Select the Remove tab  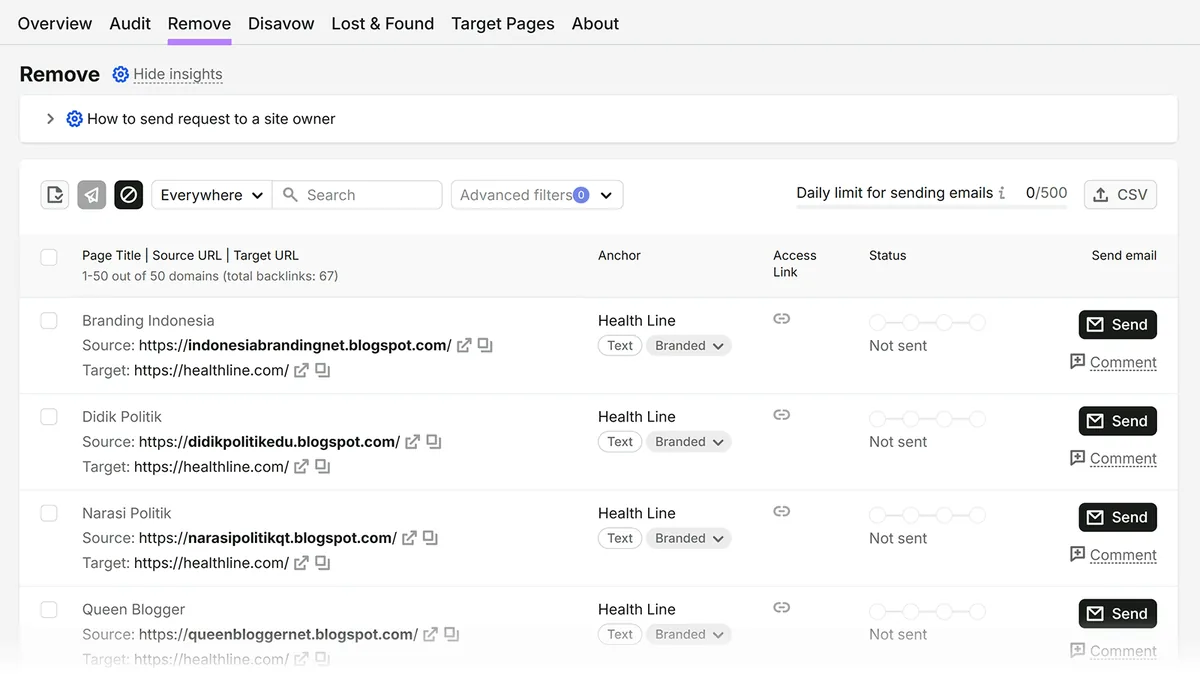[199, 23]
